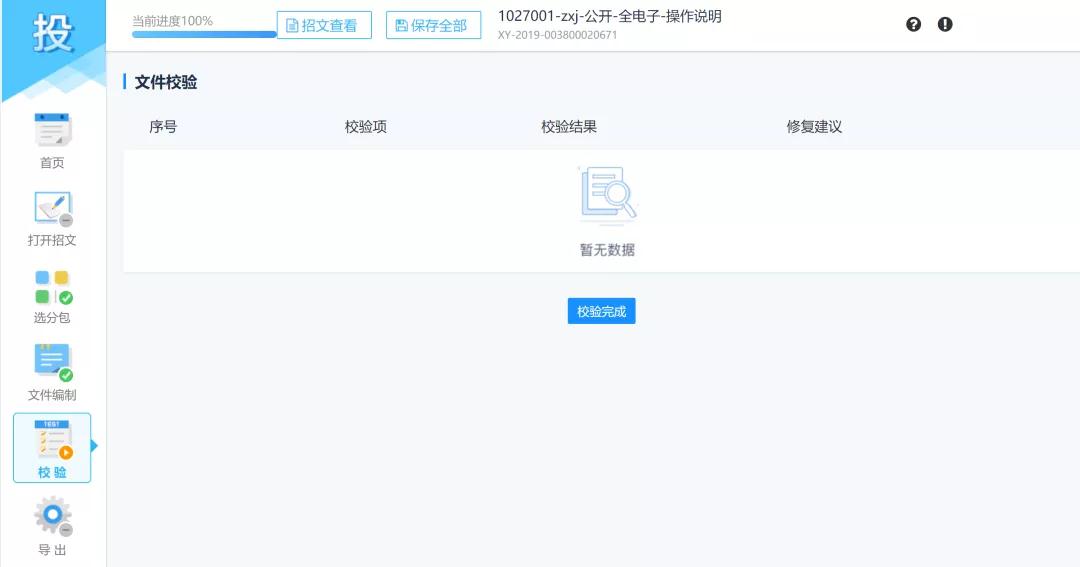Click the 校验项 column header
This screenshot has height=567, width=1080.
coord(366,127)
